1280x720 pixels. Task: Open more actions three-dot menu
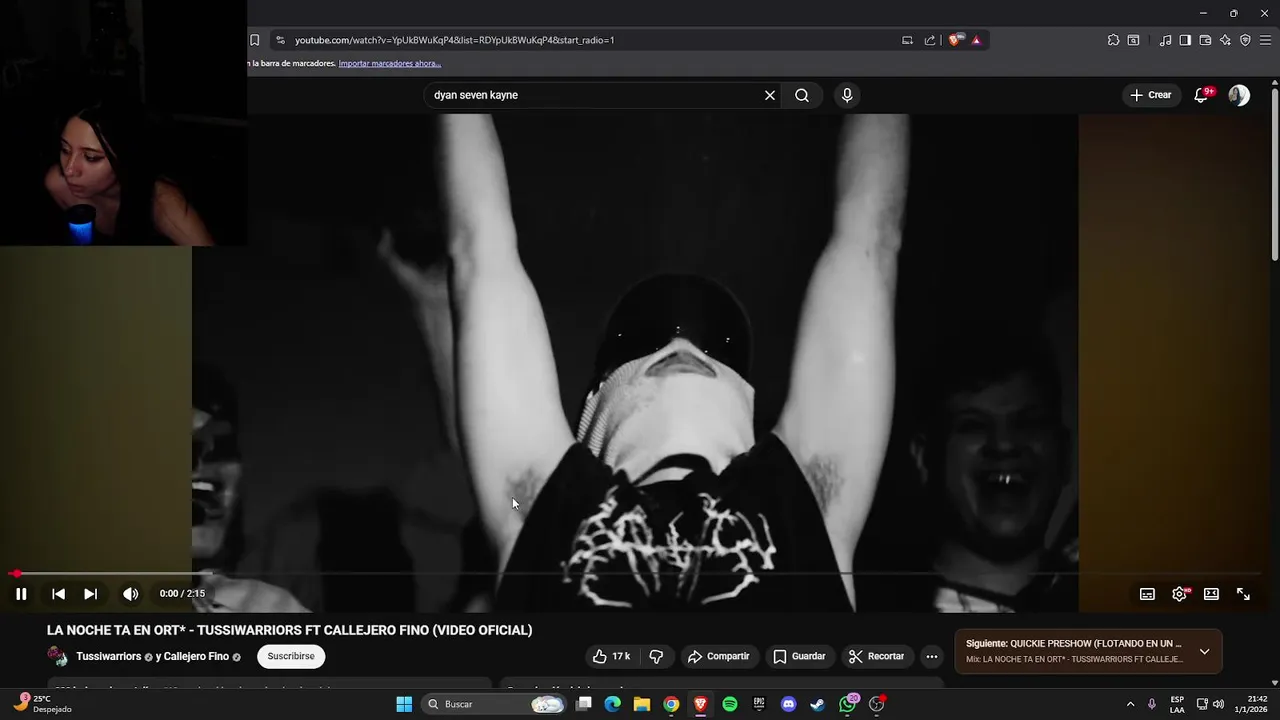tap(932, 656)
